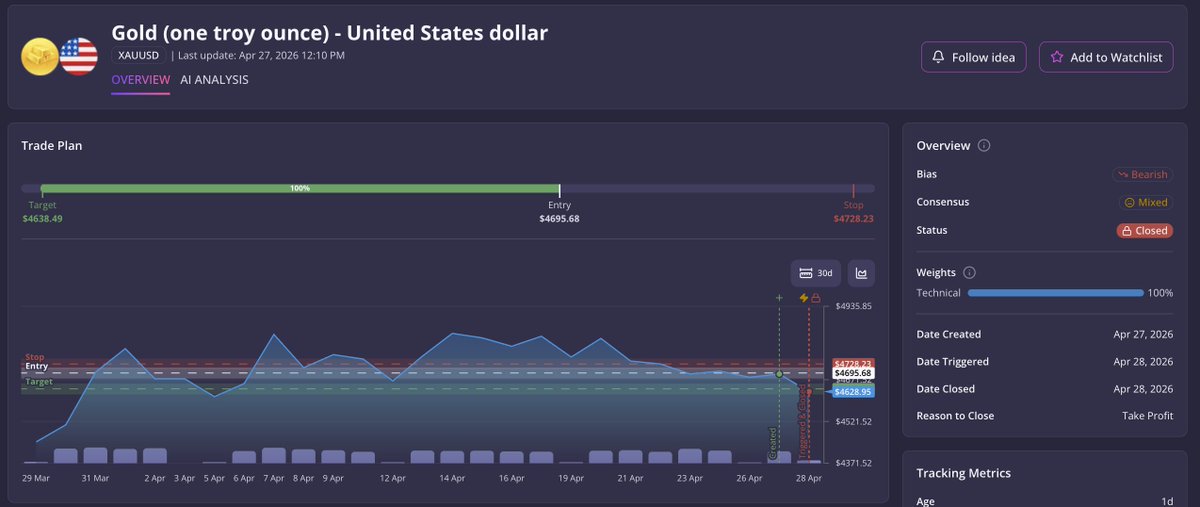Click the red lock Closed marker icon
The height and width of the screenshot is (507, 1200).
(815, 297)
